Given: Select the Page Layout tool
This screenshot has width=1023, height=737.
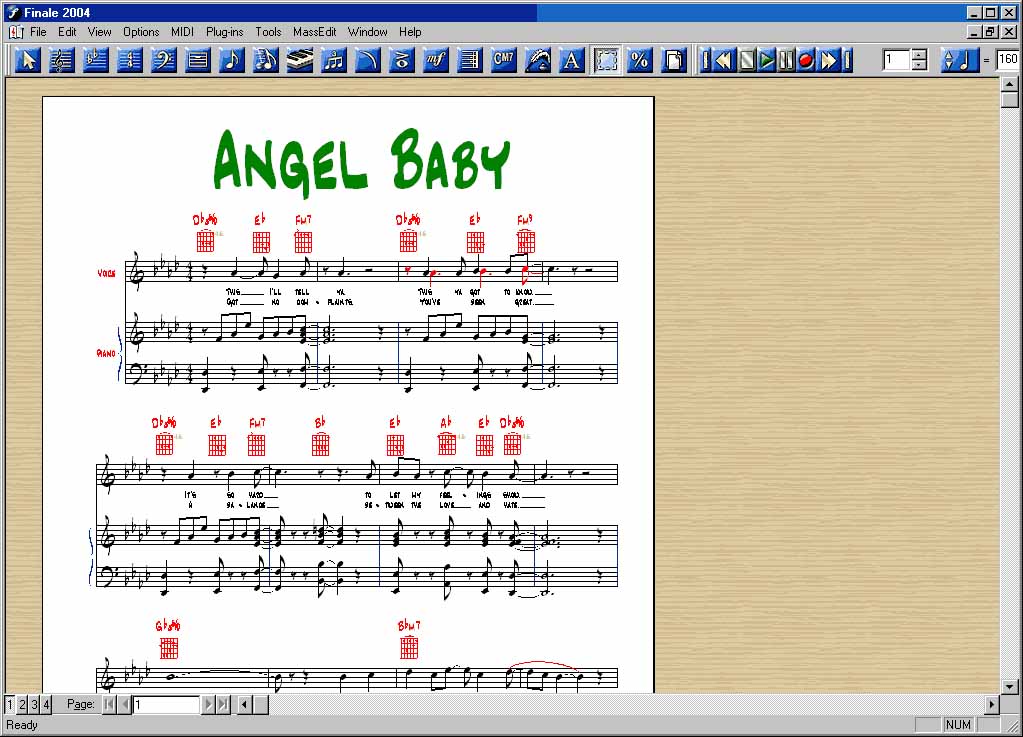Looking at the screenshot, I should (x=674, y=60).
